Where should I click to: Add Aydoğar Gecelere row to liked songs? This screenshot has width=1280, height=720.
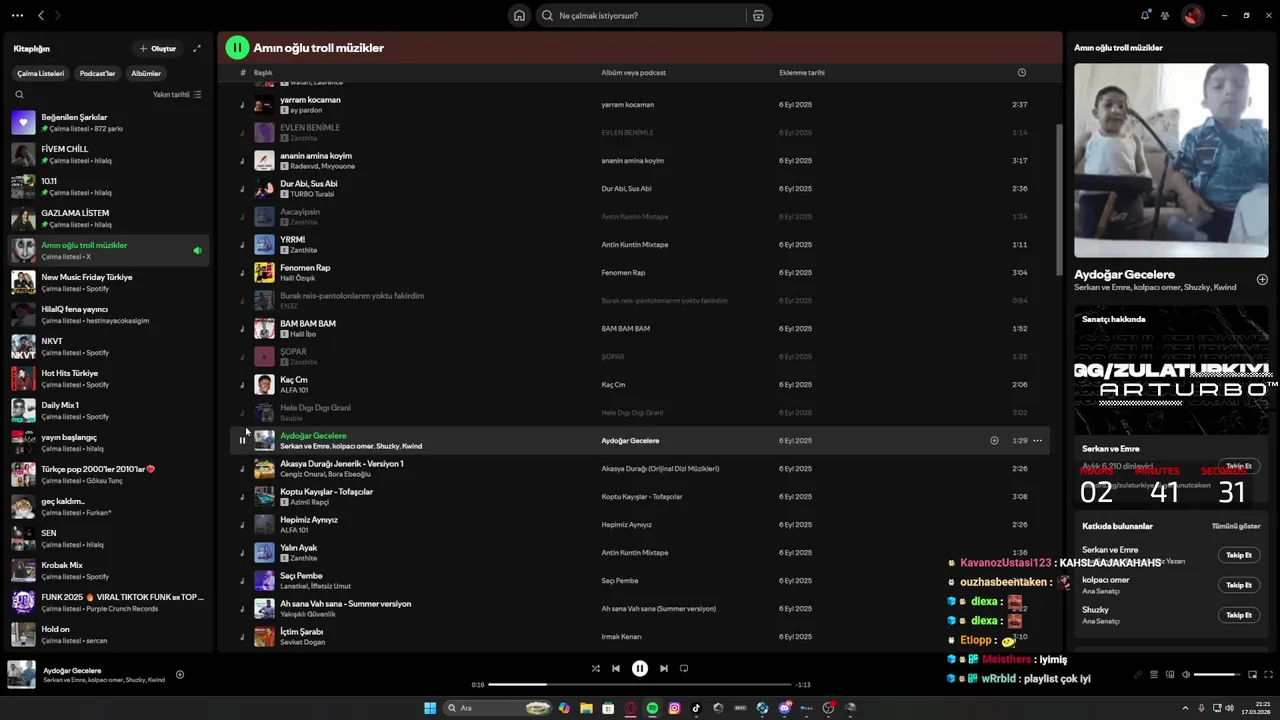click(x=994, y=440)
